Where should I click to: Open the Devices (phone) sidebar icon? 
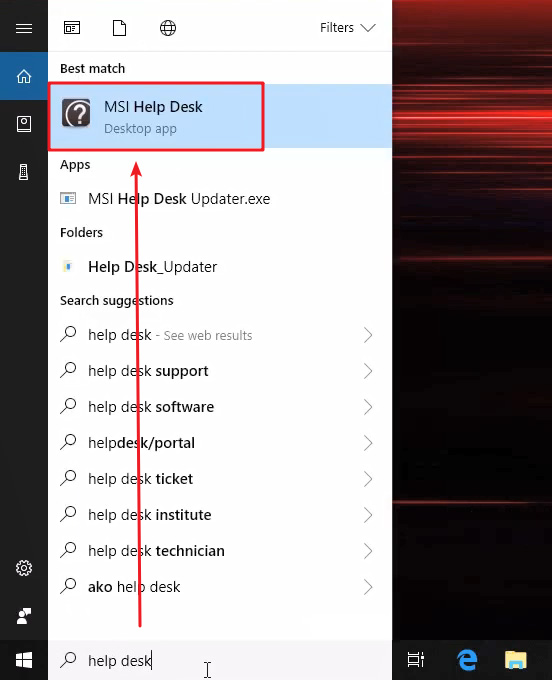coord(24,172)
